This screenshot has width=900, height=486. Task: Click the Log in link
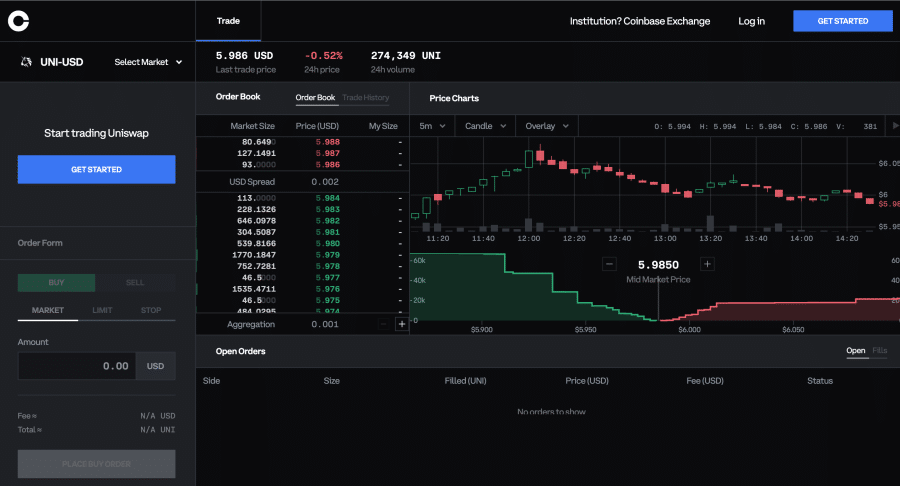[x=751, y=21]
